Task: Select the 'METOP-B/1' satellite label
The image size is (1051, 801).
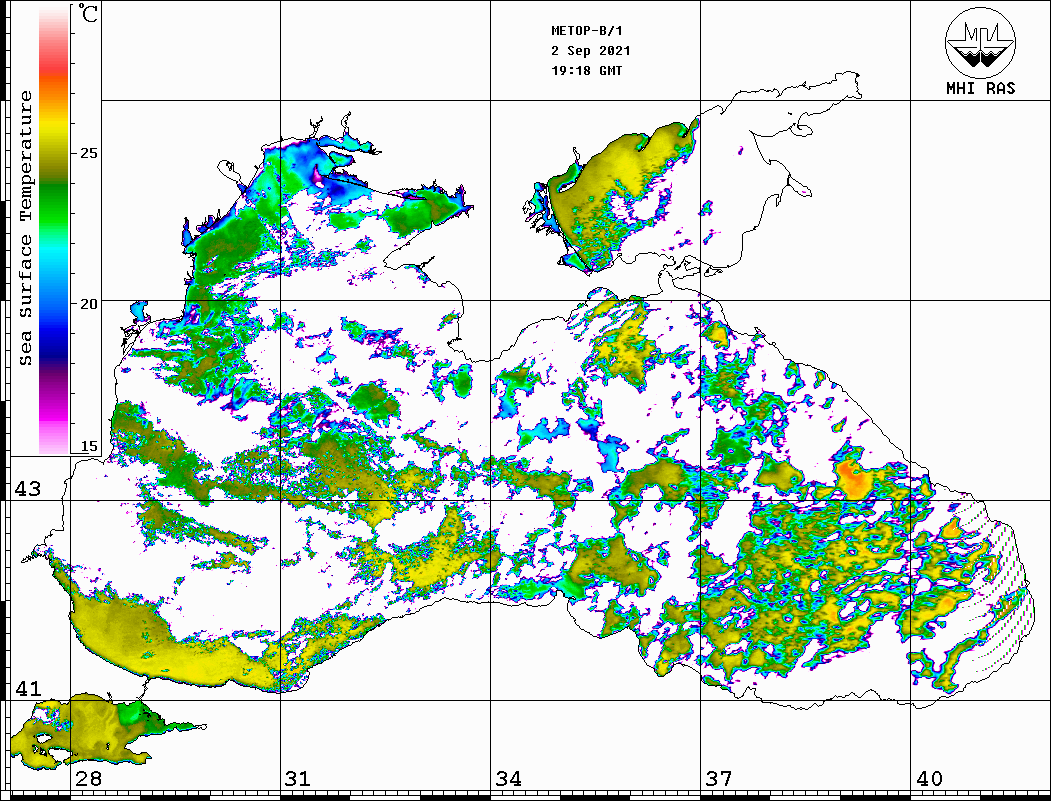Action: coord(586,31)
